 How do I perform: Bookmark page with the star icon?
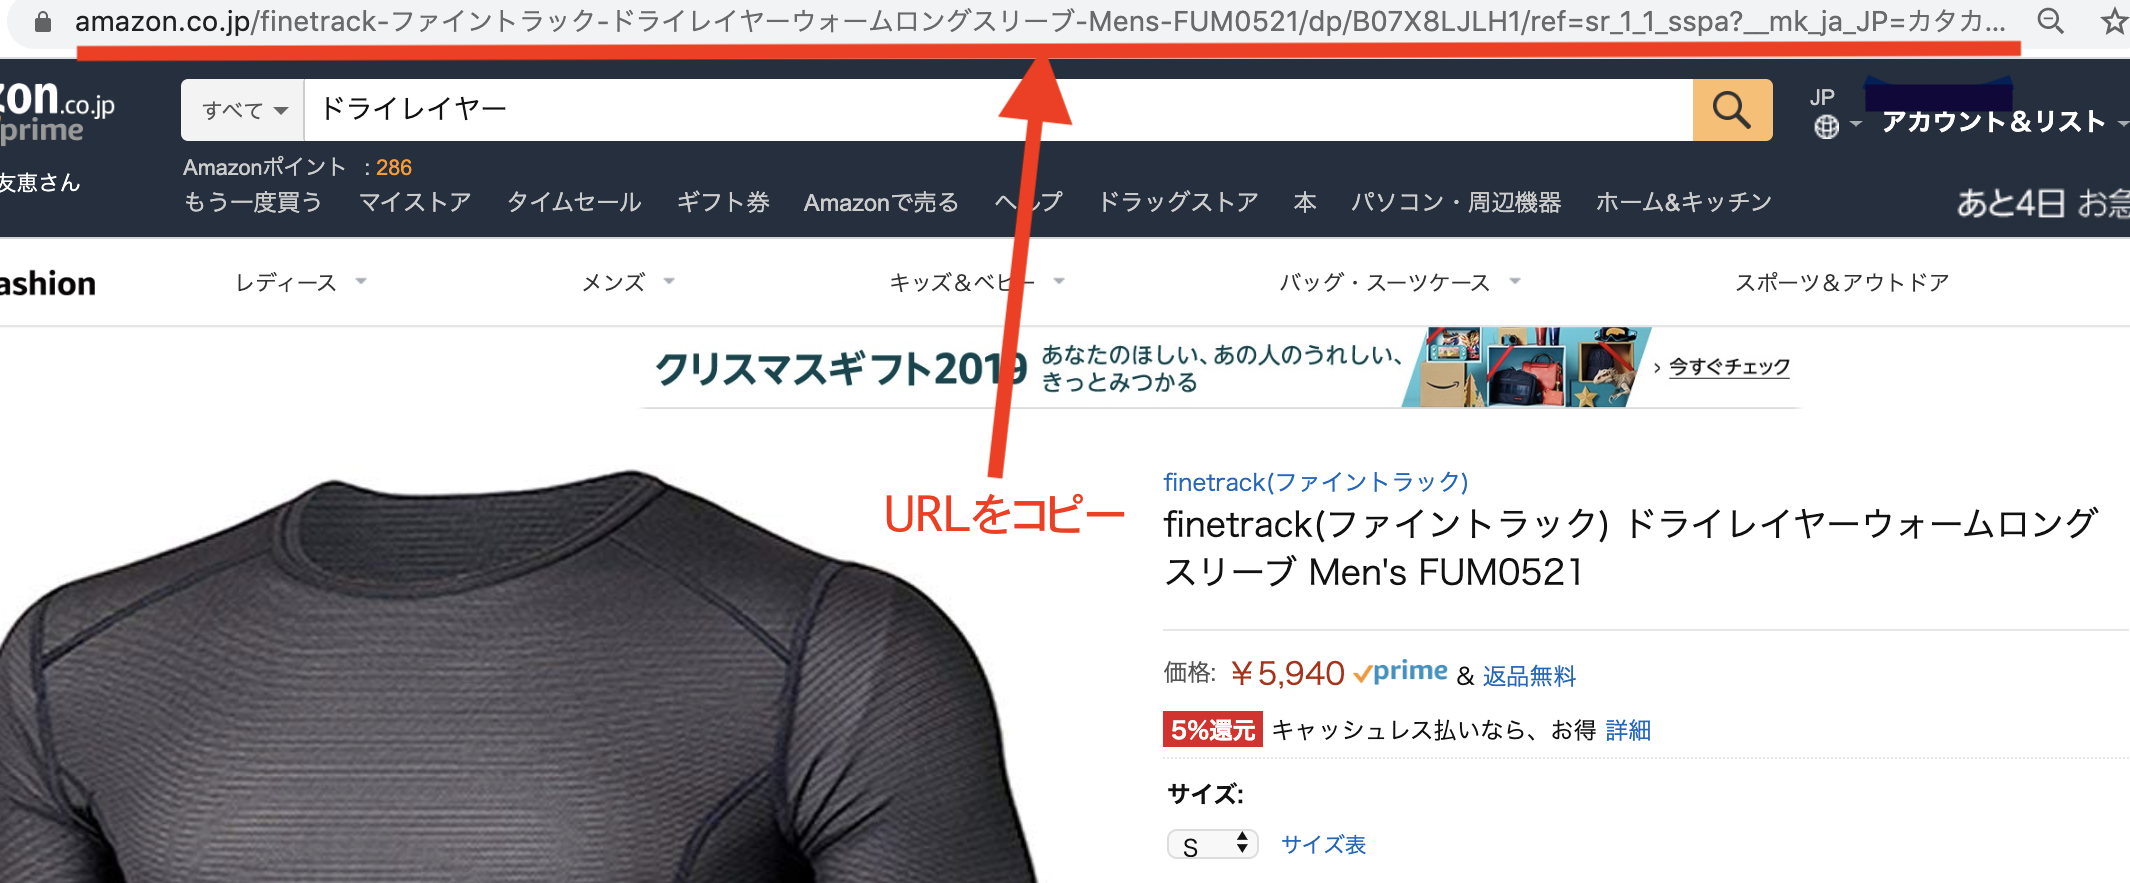pyautogui.click(x=2114, y=21)
